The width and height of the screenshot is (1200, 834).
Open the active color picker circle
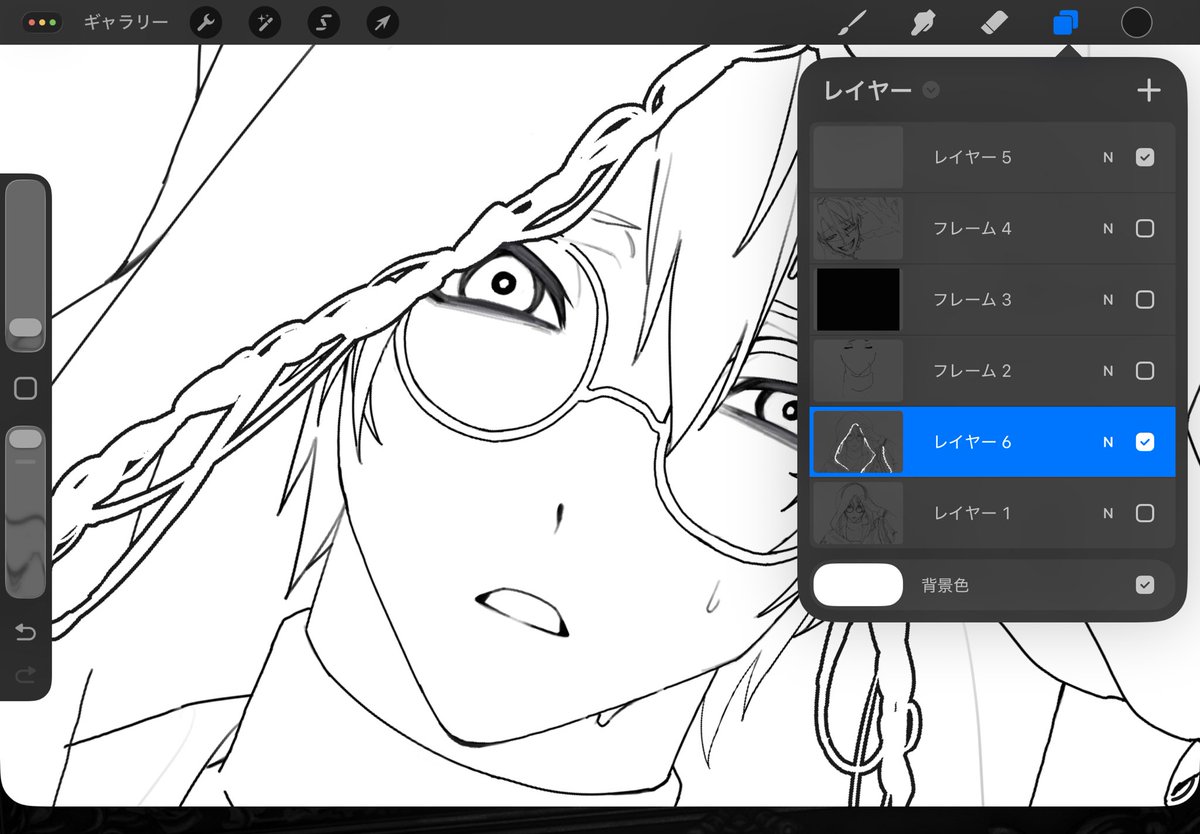click(x=1137, y=22)
